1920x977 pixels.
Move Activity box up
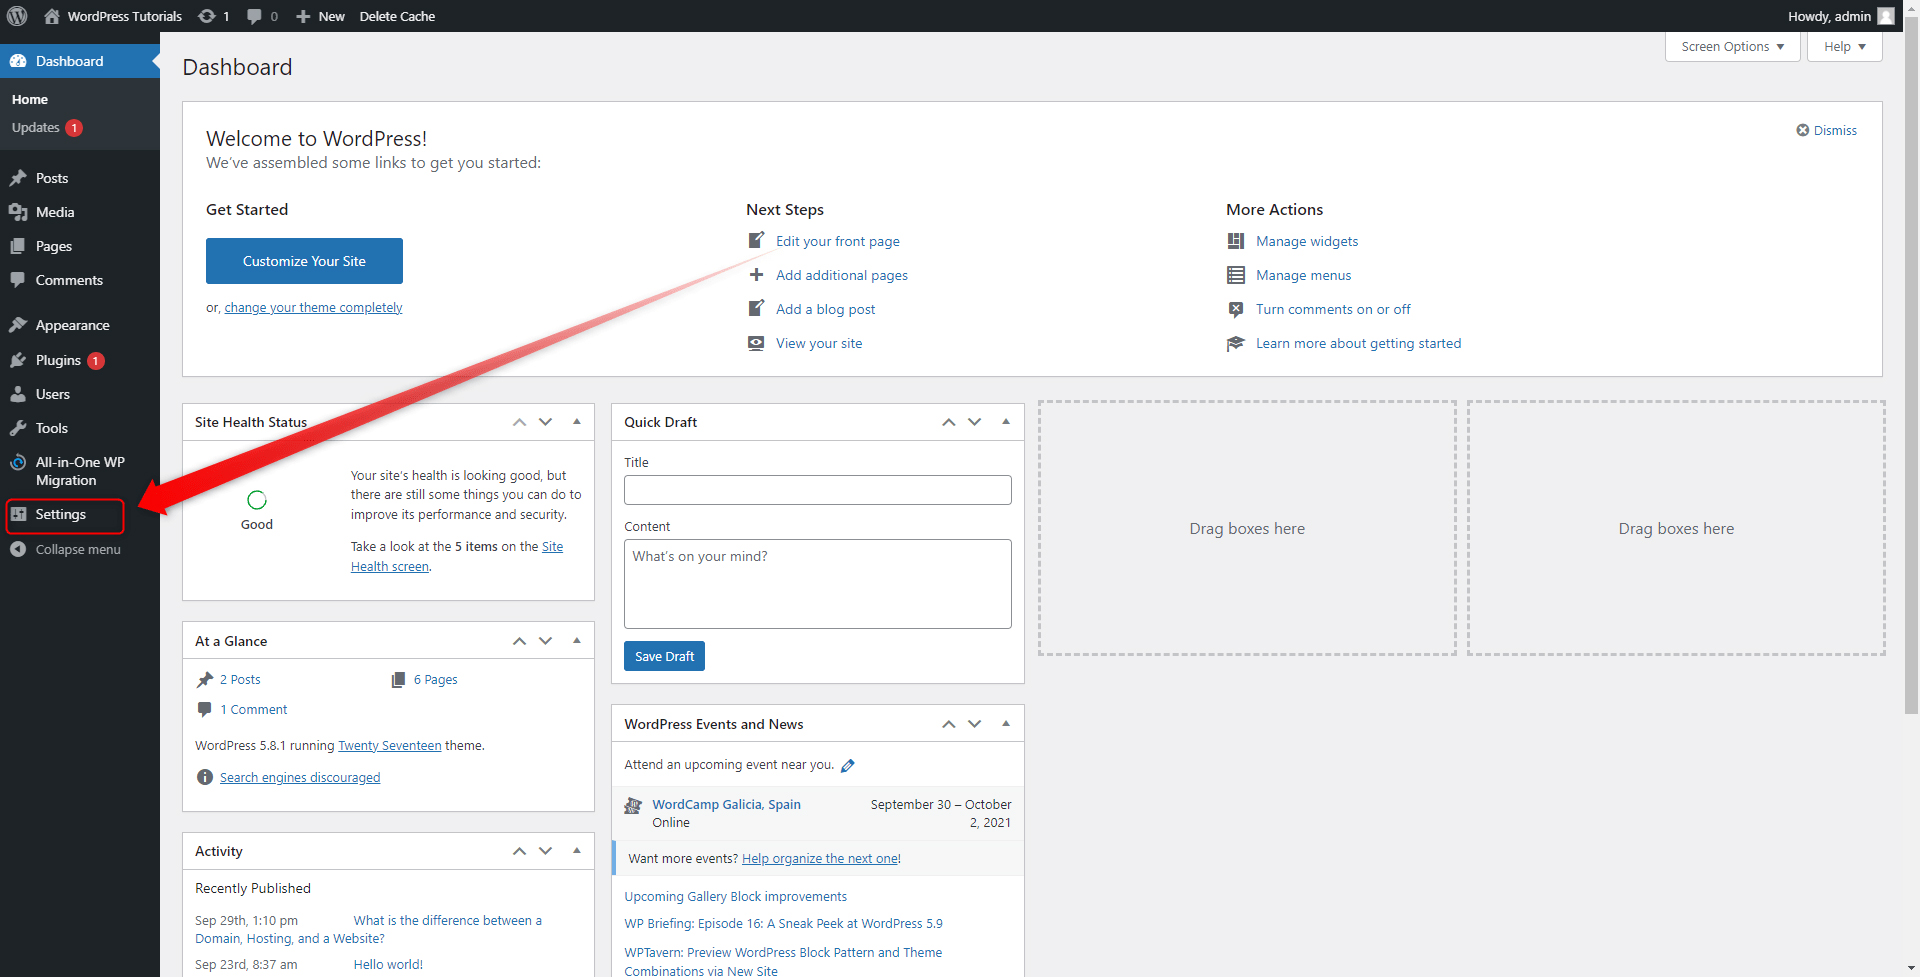[x=519, y=851]
